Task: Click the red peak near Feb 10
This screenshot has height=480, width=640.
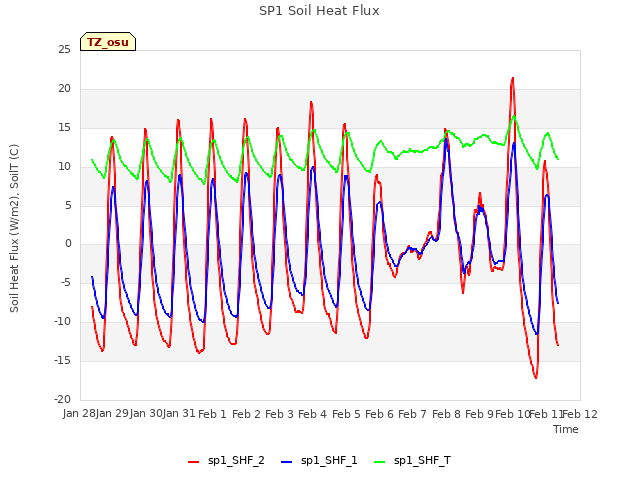Action: 513,78
